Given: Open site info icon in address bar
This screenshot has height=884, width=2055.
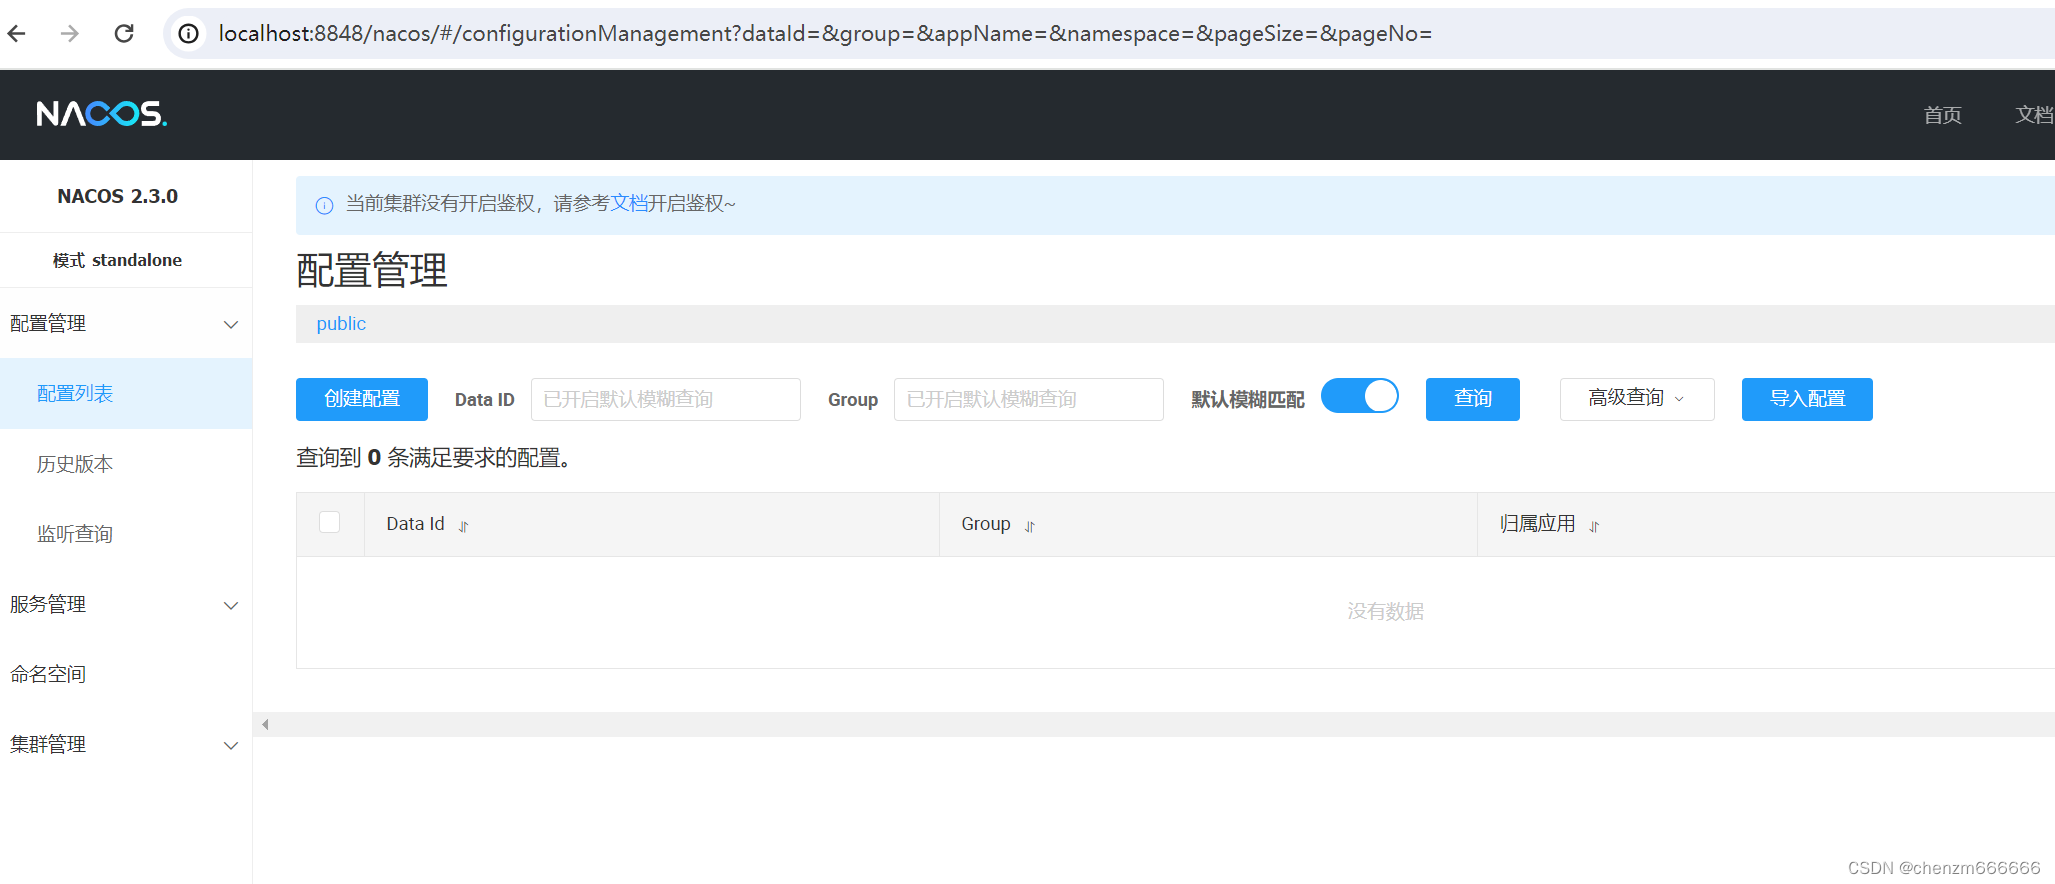Looking at the screenshot, I should pos(188,34).
